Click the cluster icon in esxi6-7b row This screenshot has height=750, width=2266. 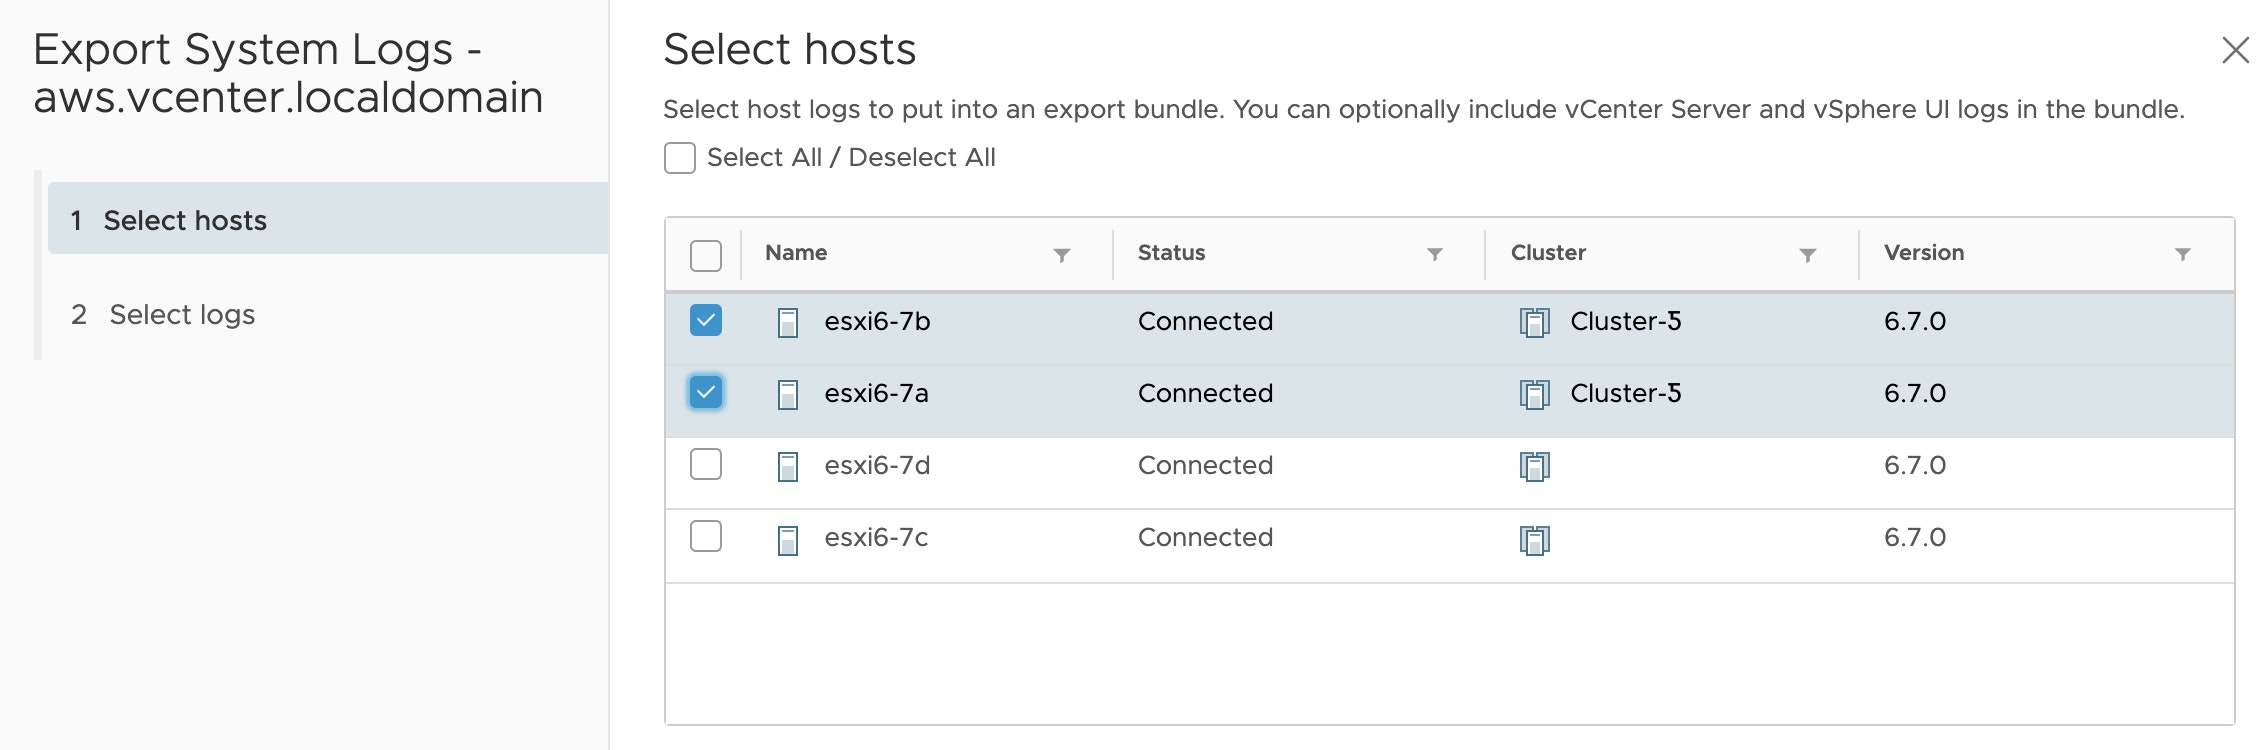pos(1534,323)
